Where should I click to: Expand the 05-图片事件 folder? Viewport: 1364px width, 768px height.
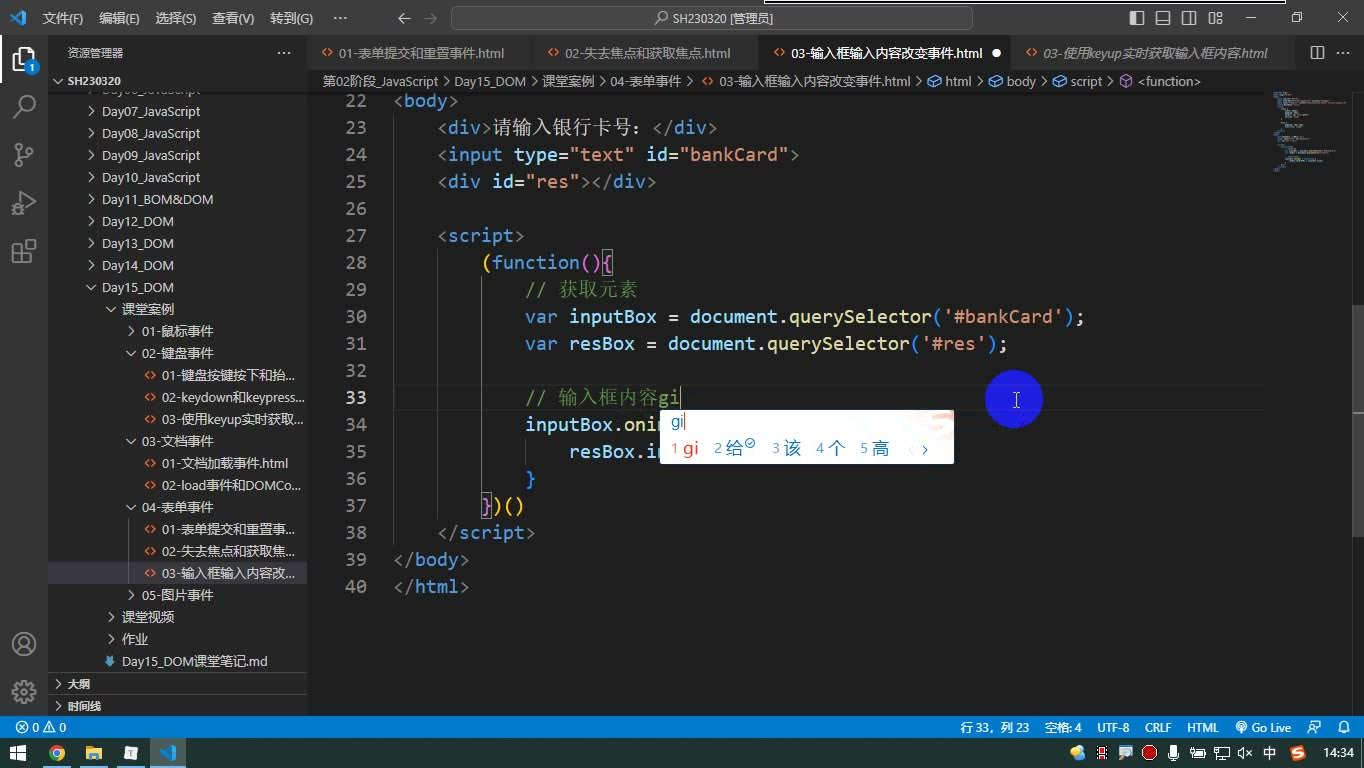tap(177, 595)
